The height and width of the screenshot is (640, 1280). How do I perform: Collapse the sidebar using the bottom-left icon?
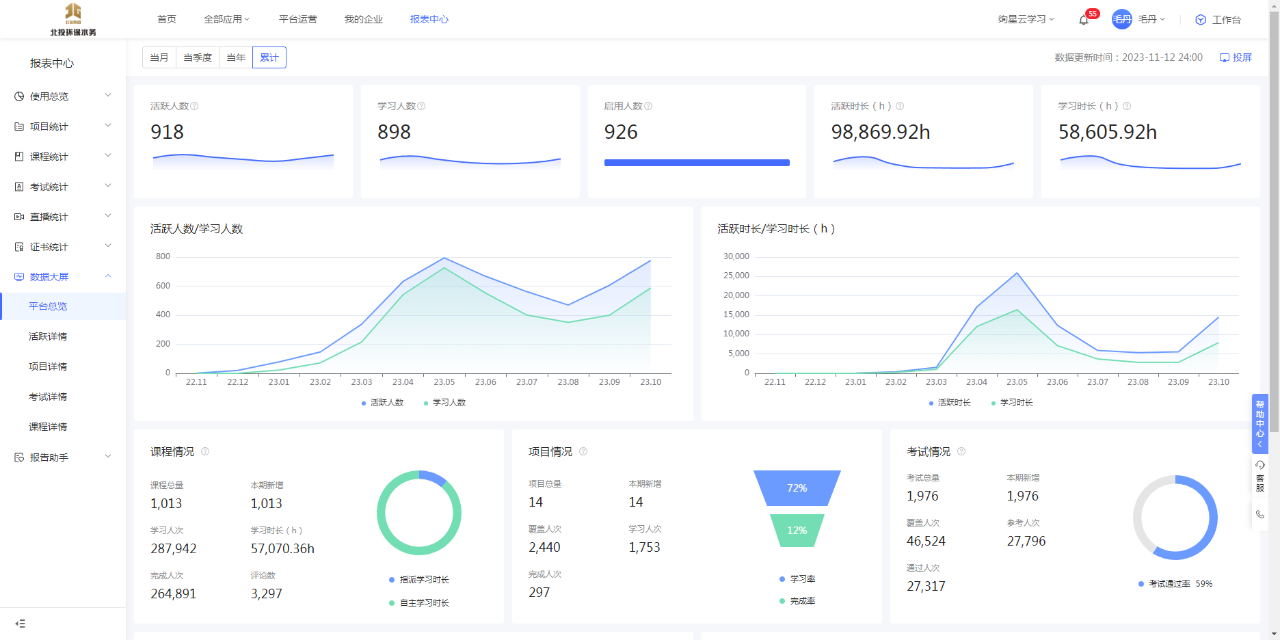click(20, 623)
